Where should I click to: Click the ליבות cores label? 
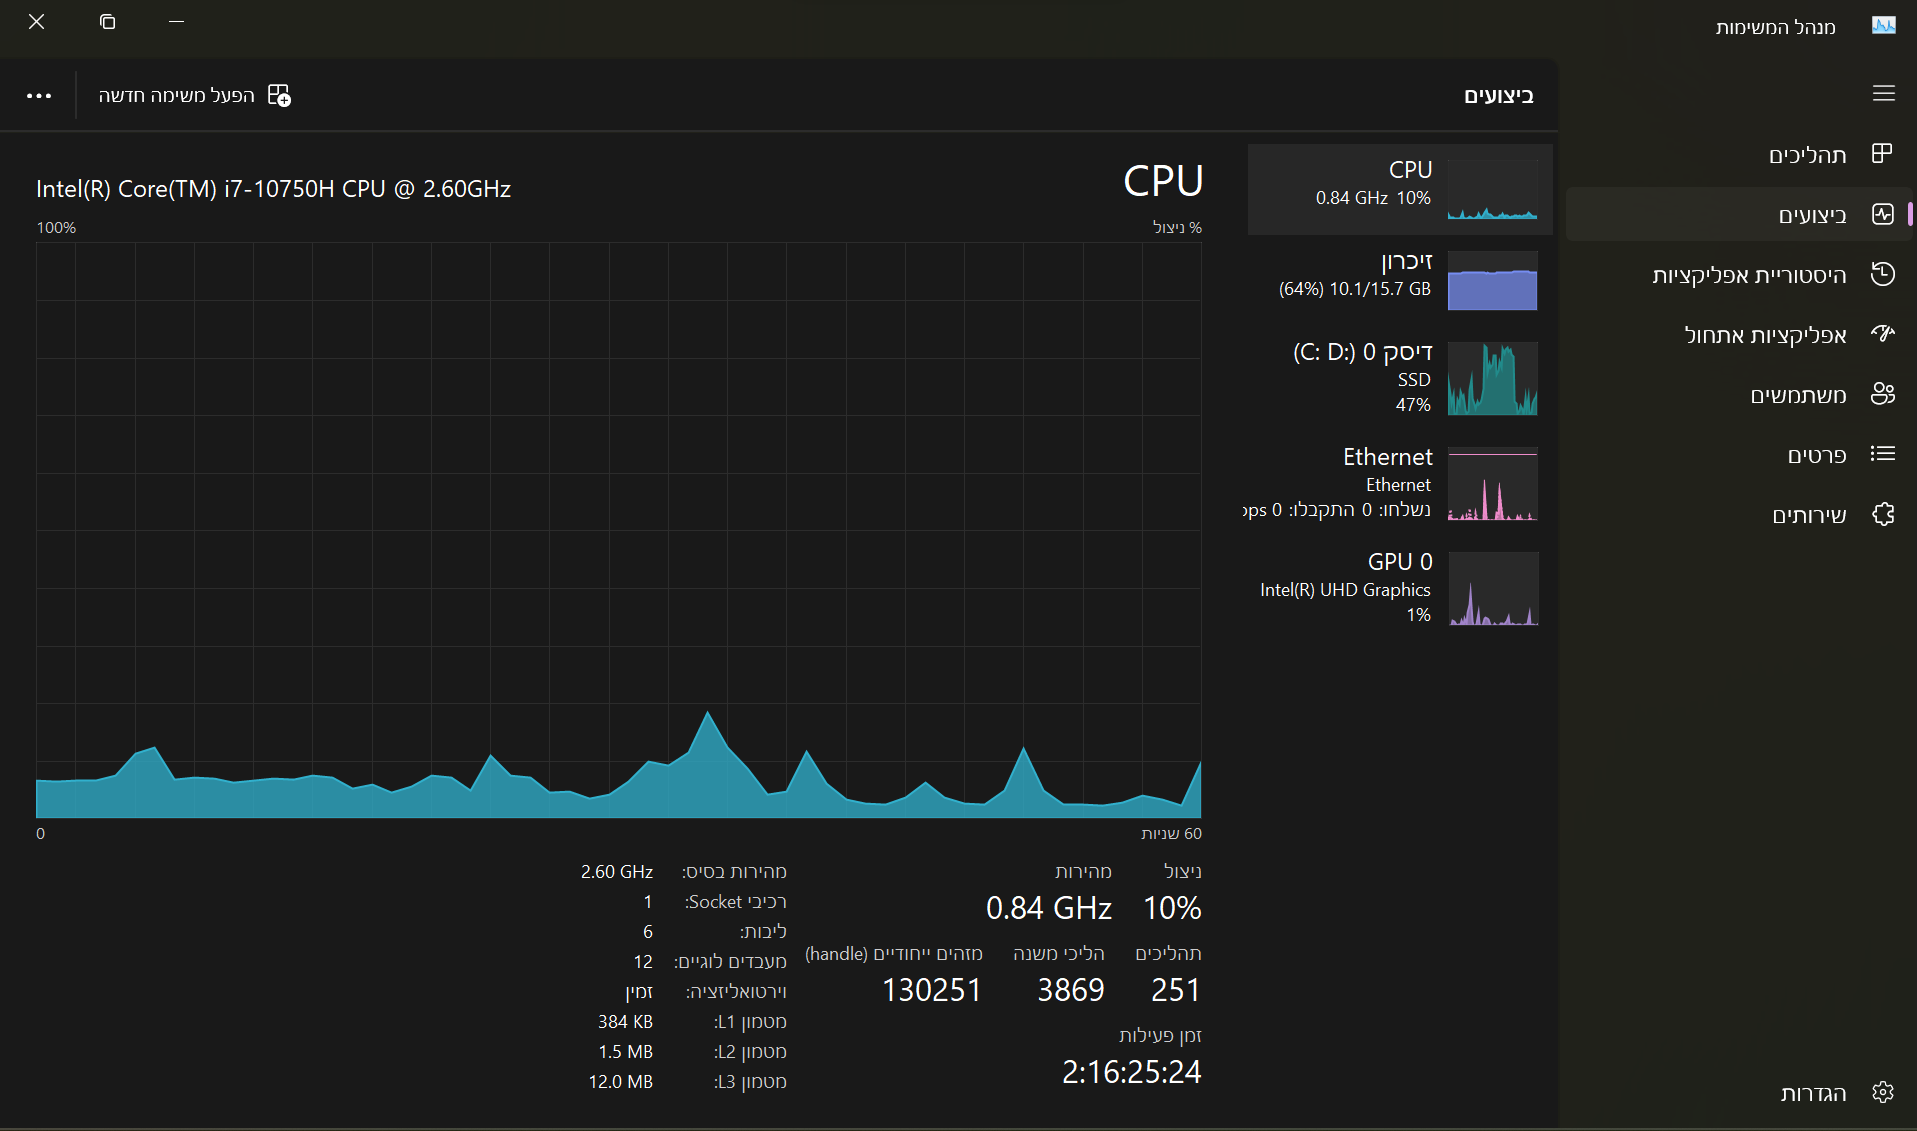[763, 932]
